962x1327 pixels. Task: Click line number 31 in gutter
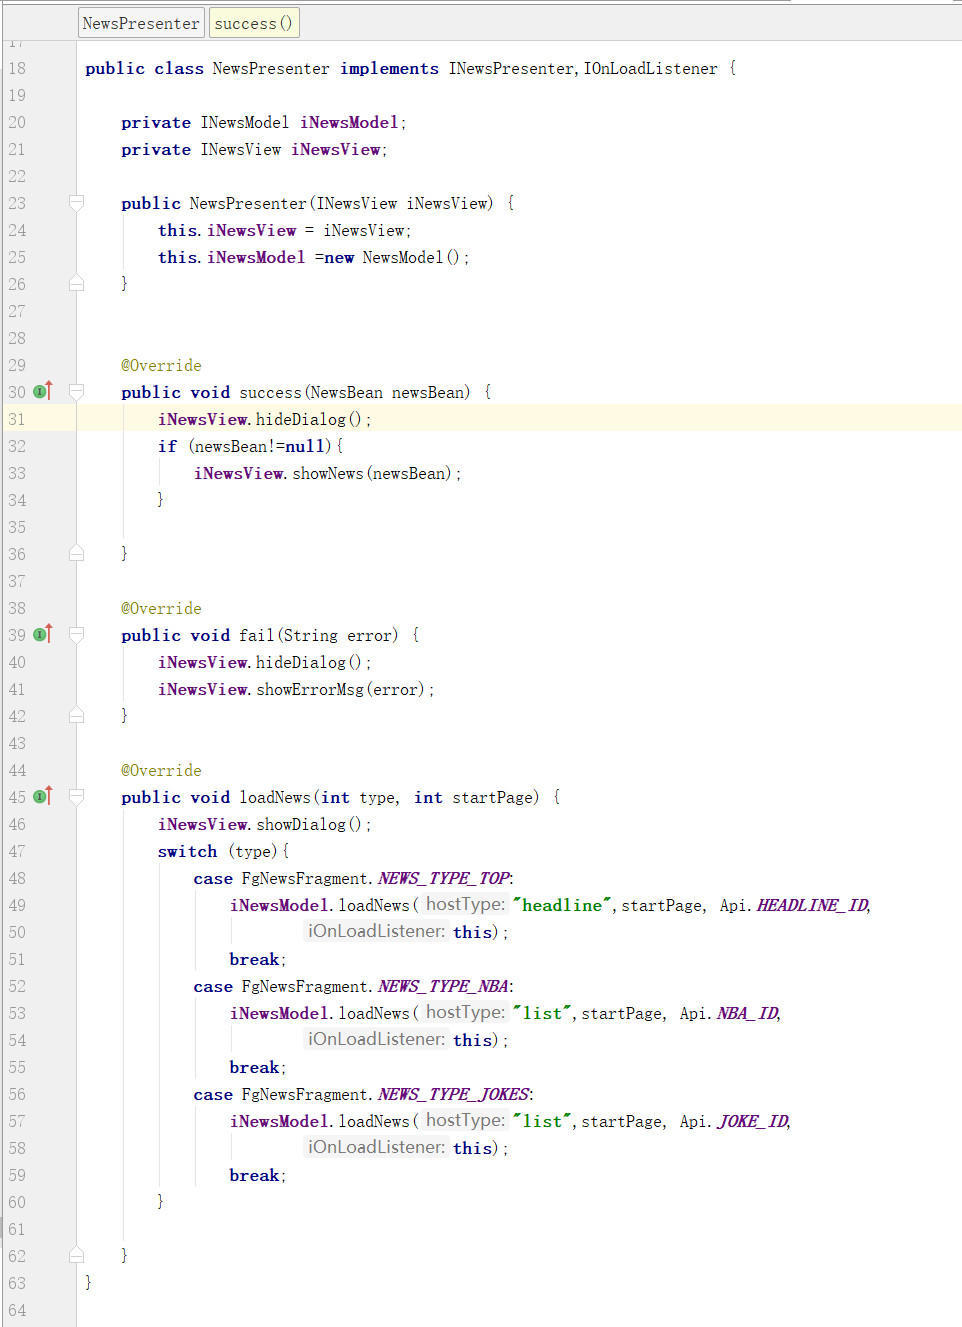(x=17, y=419)
